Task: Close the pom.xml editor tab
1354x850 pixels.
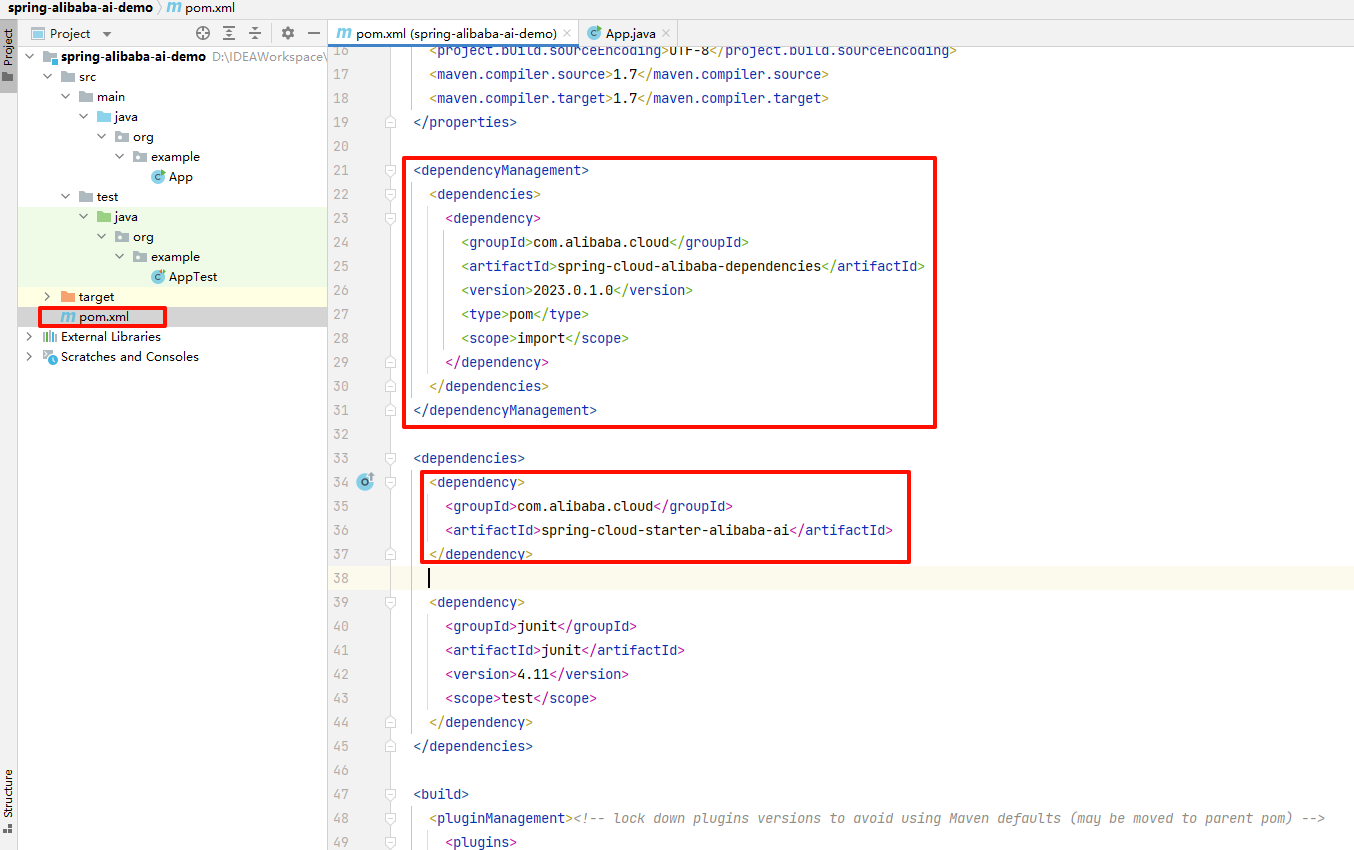Action: click(x=568, y=34)
